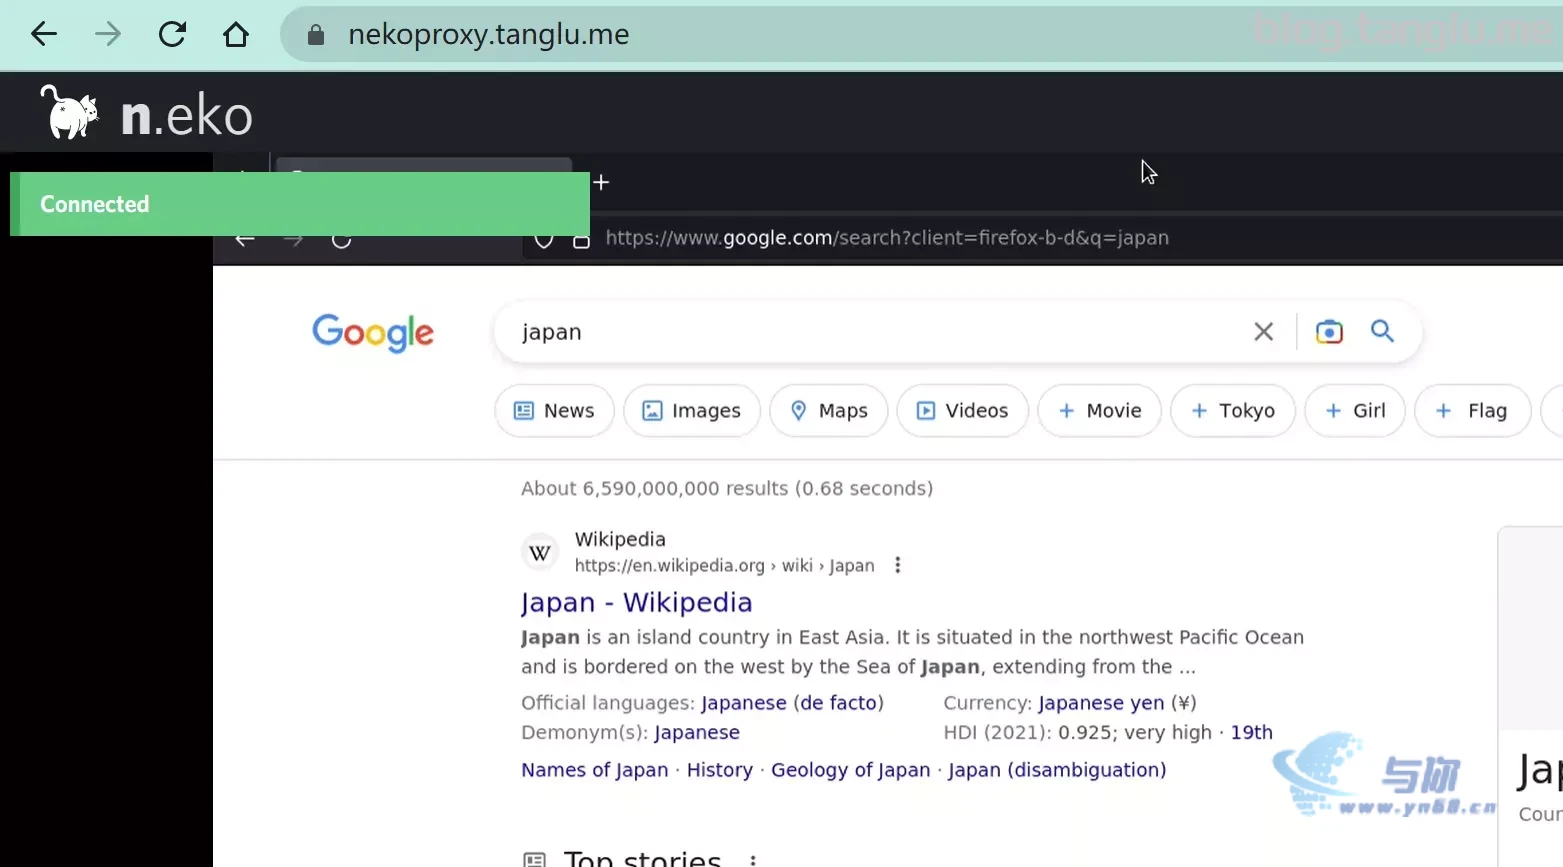Search by image with camera icon
Viewport: 1563px width, 867px height.
pos(1329,332)
